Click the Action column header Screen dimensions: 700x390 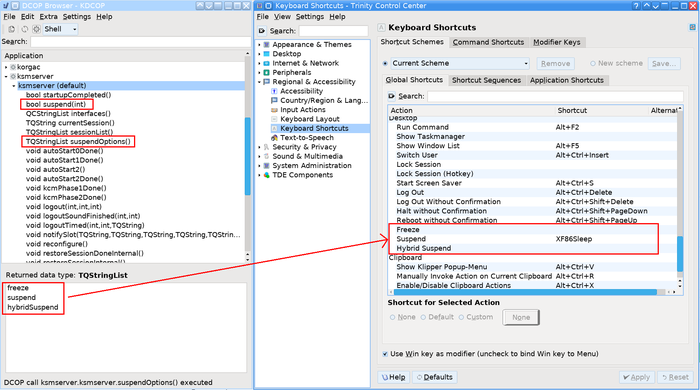tap(471, 110)
